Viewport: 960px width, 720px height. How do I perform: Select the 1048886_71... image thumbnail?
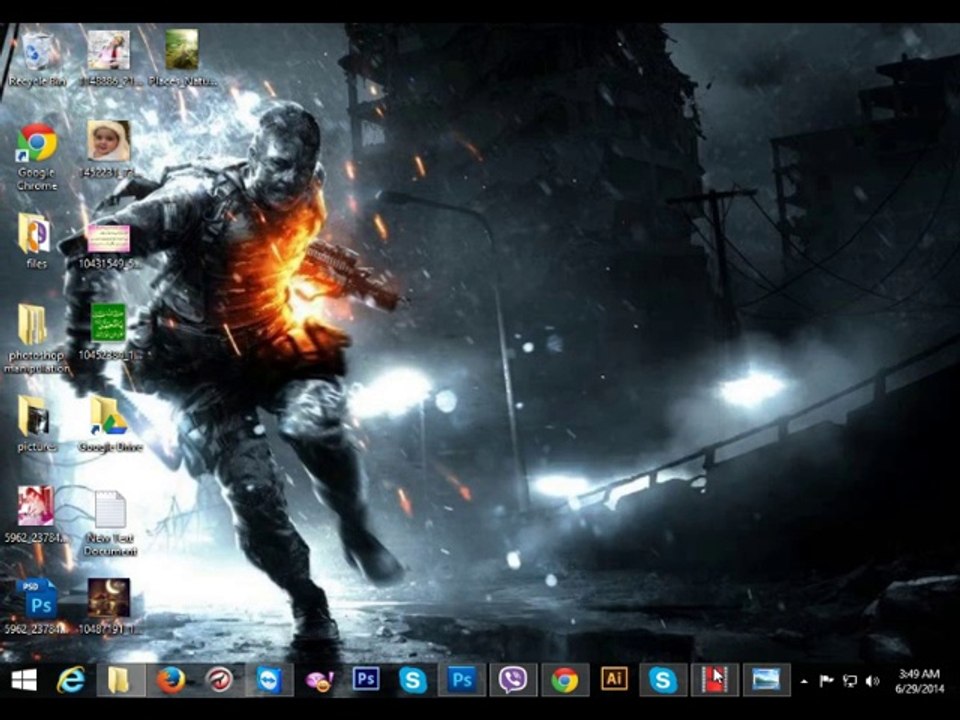pyautogui.click(x=109, y=58)
